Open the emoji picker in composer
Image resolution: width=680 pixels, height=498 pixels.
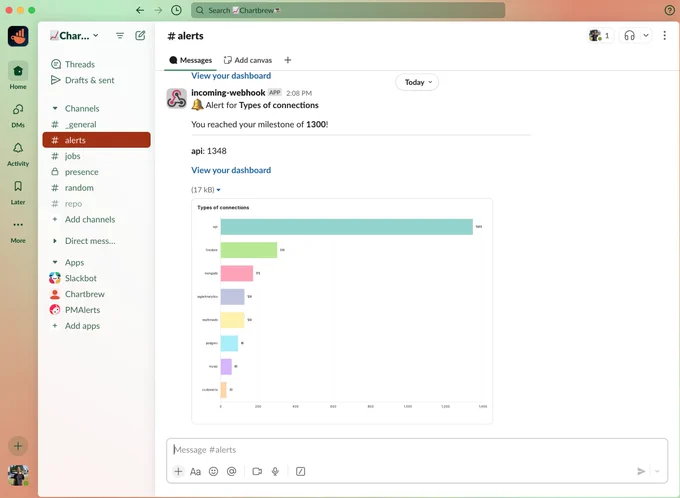click(213, 471)
